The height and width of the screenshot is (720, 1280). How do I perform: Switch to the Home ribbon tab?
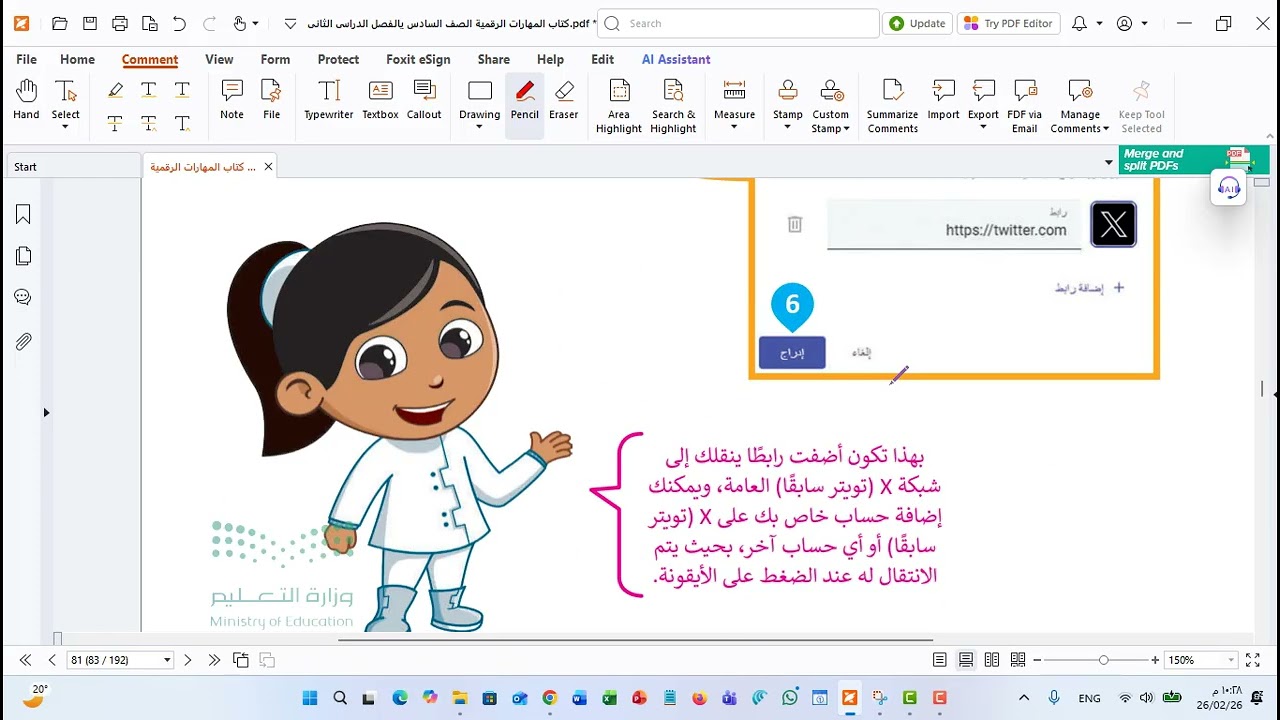click(x=77, y=59)
